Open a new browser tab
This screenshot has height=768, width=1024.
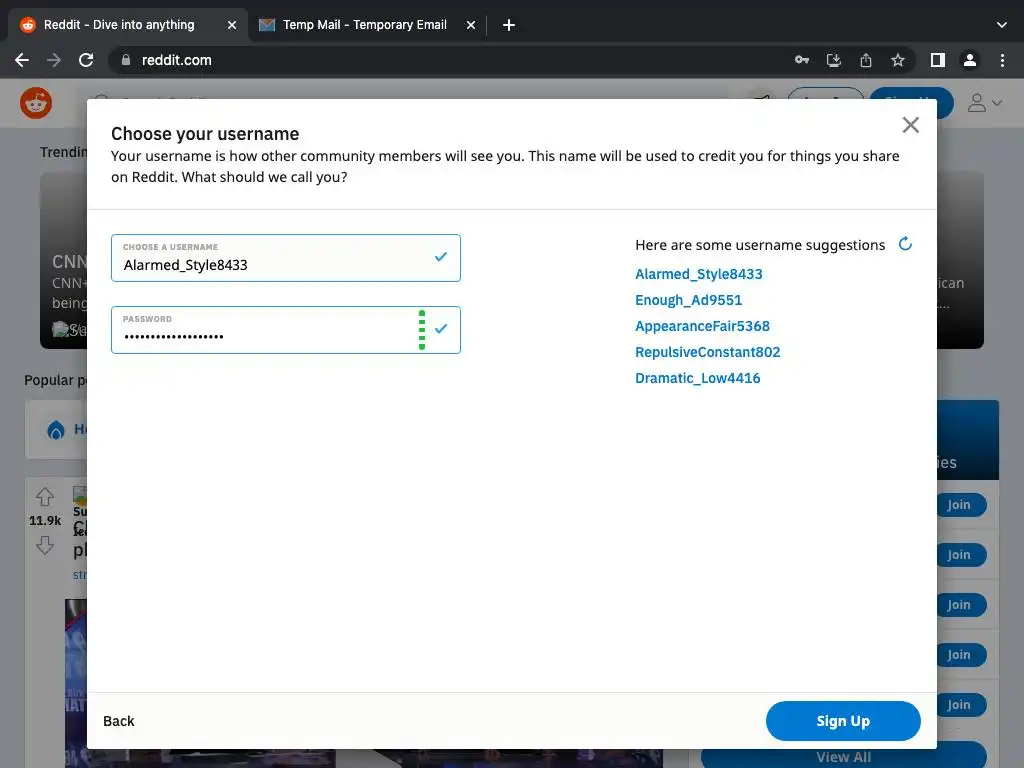[x=509, y=25]
